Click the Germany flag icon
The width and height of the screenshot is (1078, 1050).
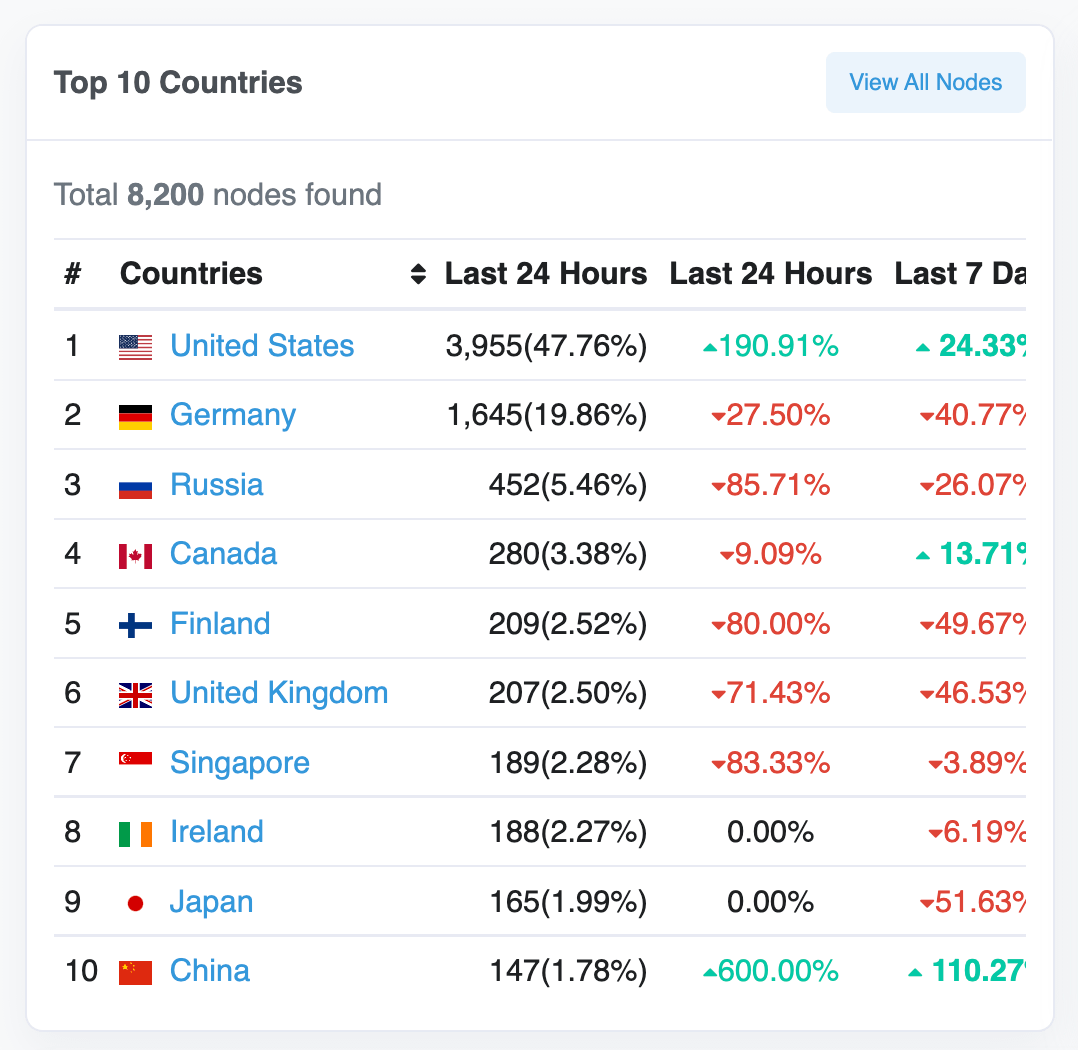(135, 416)
